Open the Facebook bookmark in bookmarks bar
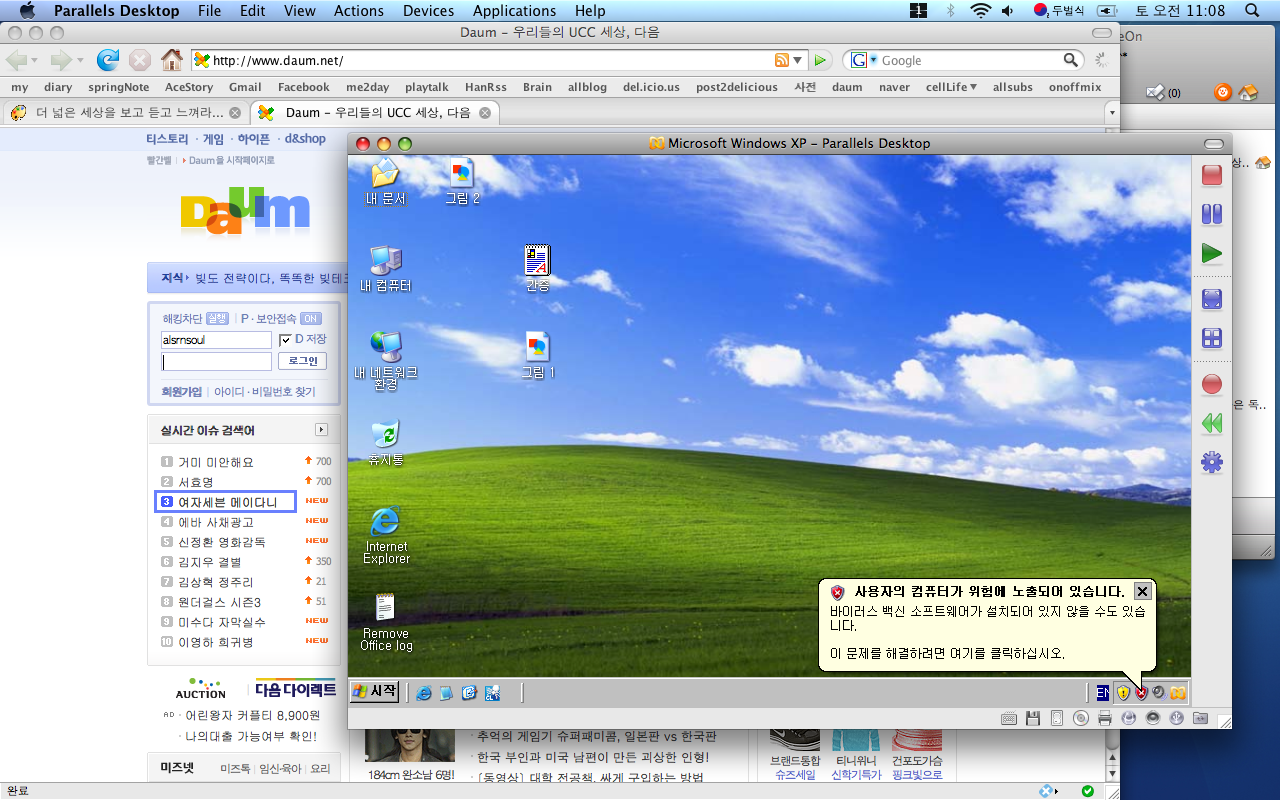Image resolution: width=1280 pixels, height=800 pixels. coord(304,87)
